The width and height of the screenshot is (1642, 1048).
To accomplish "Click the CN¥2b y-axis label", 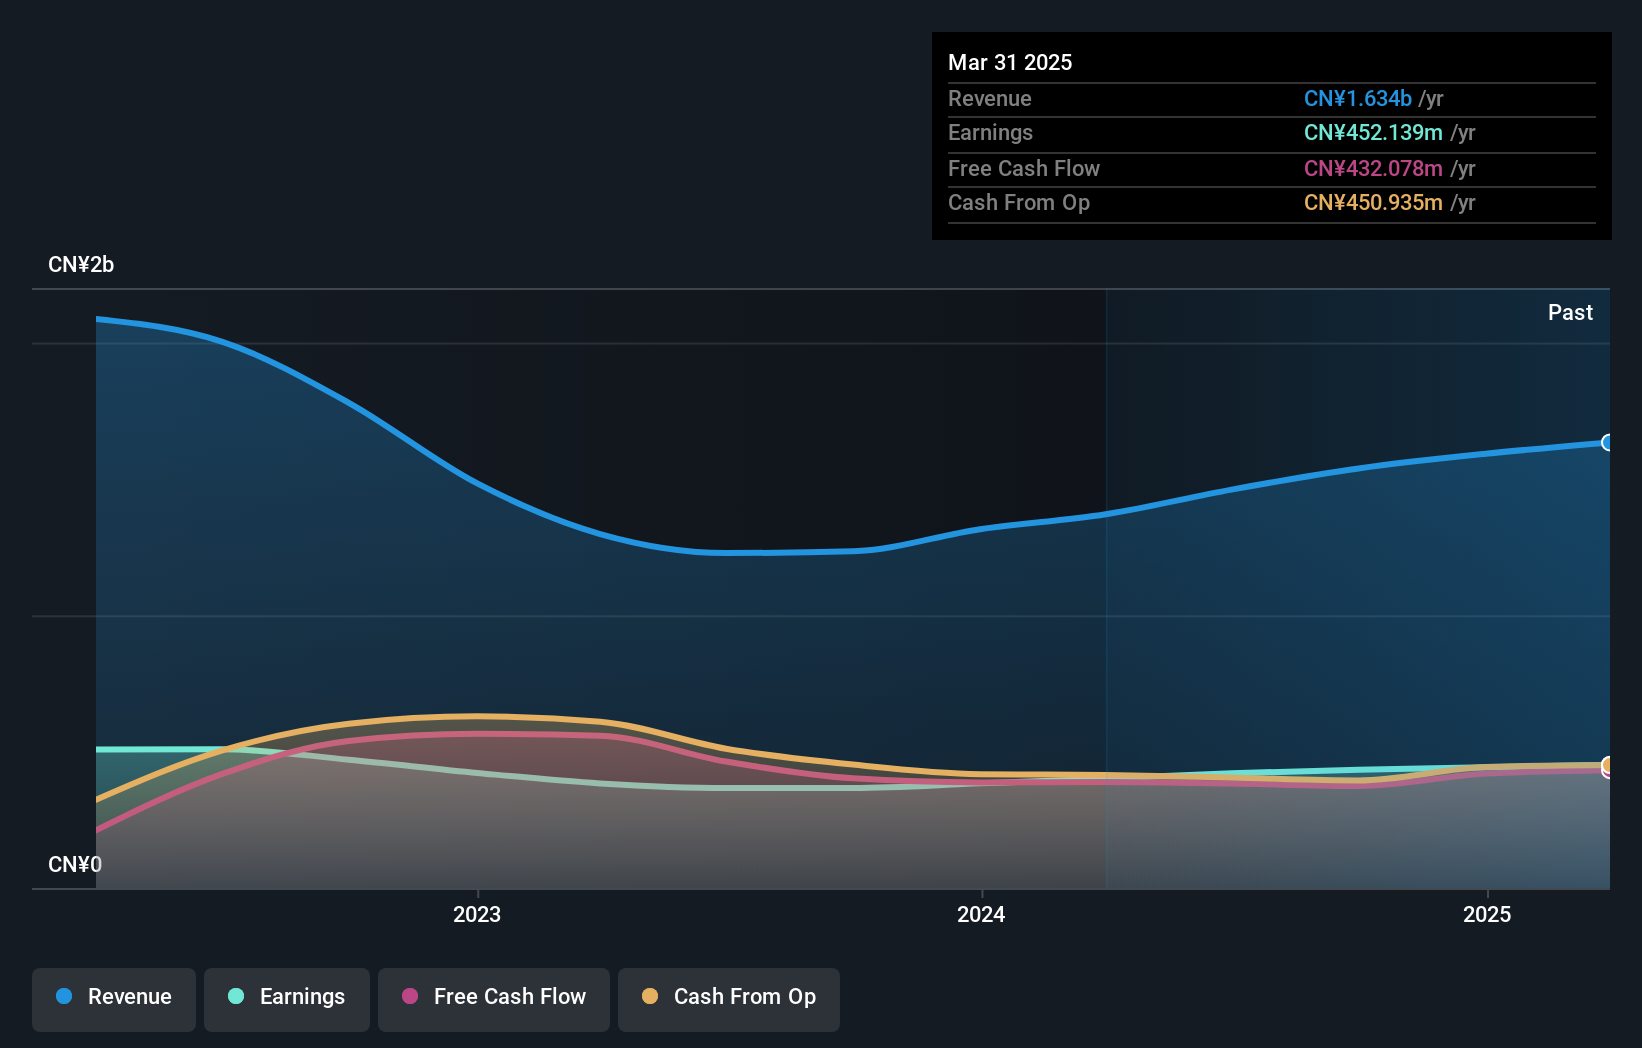I will [81, 265].
